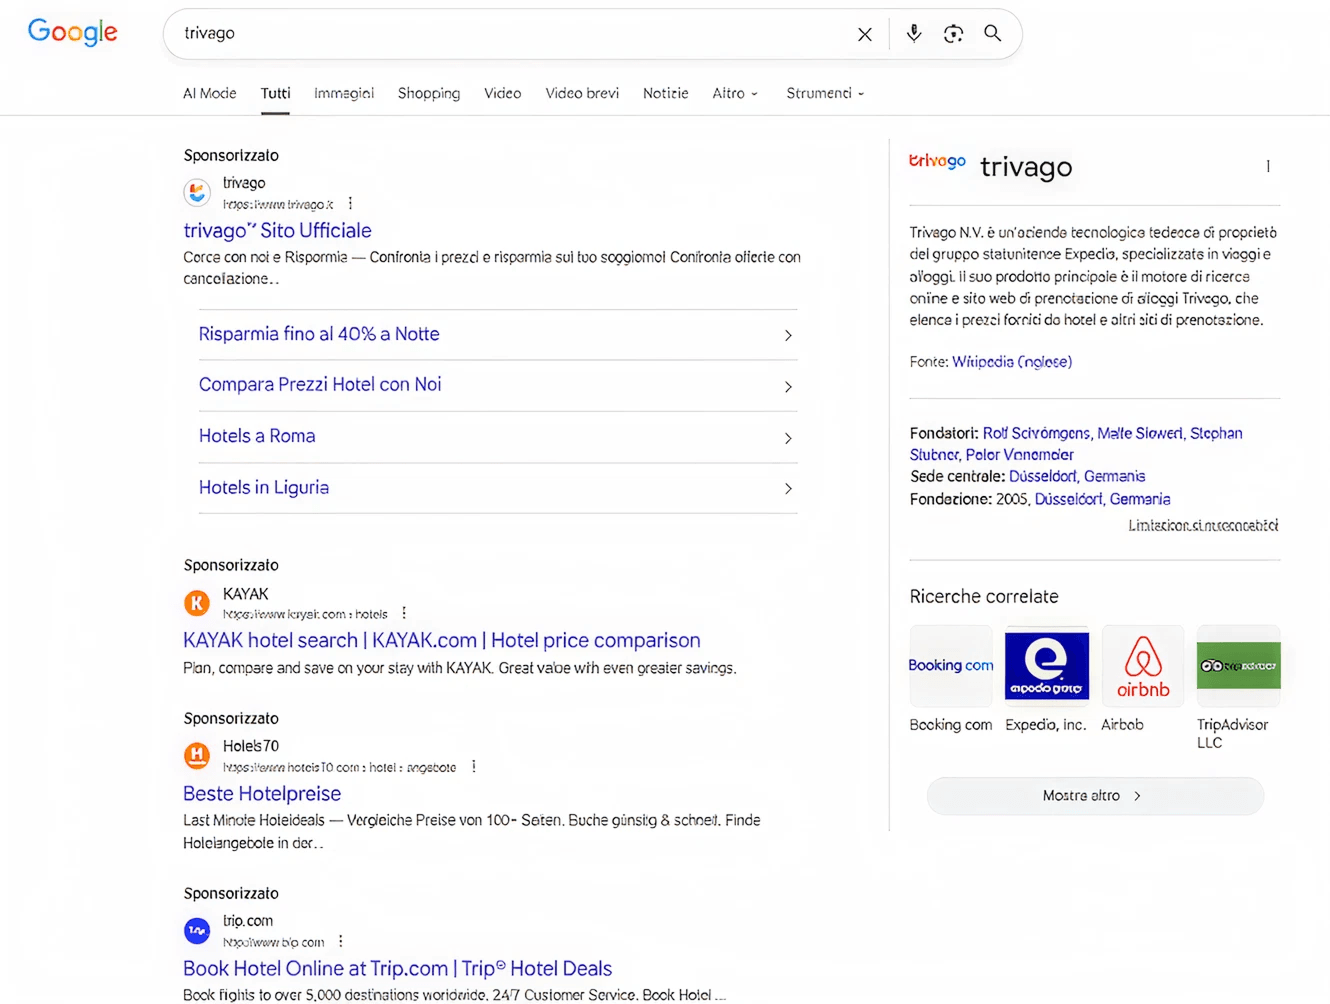Open Google Lens image search icon
The height and width of the screenshot is (1004, 1330).
953,33
